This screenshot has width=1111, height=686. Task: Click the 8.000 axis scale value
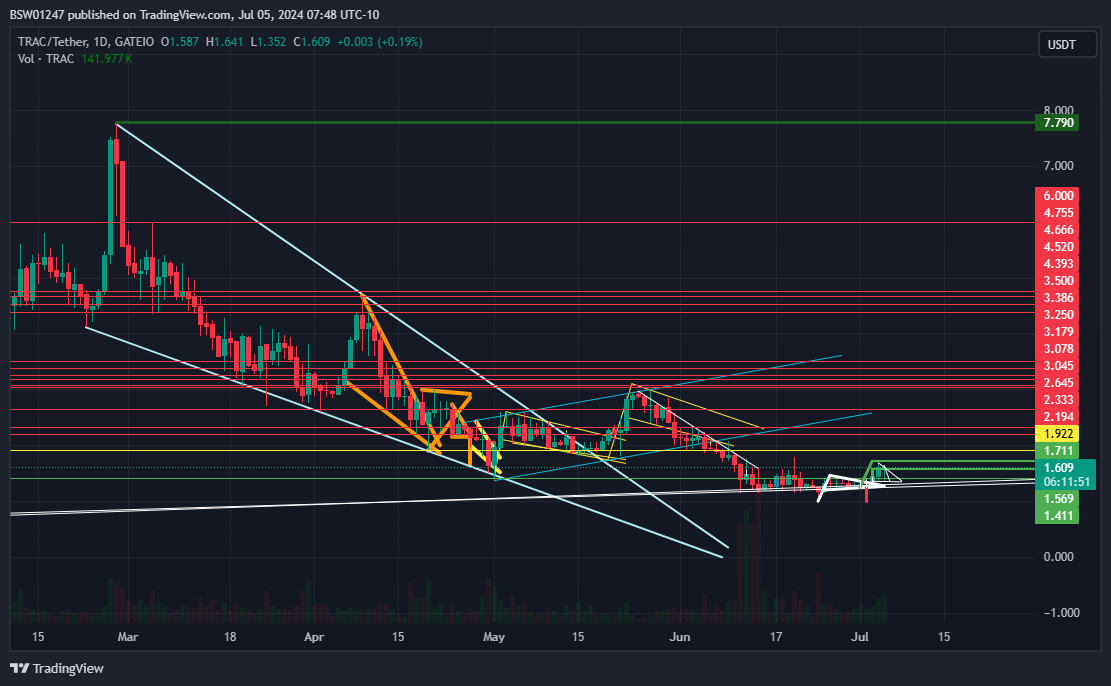pyautogui.click(x=1059, y=111)
